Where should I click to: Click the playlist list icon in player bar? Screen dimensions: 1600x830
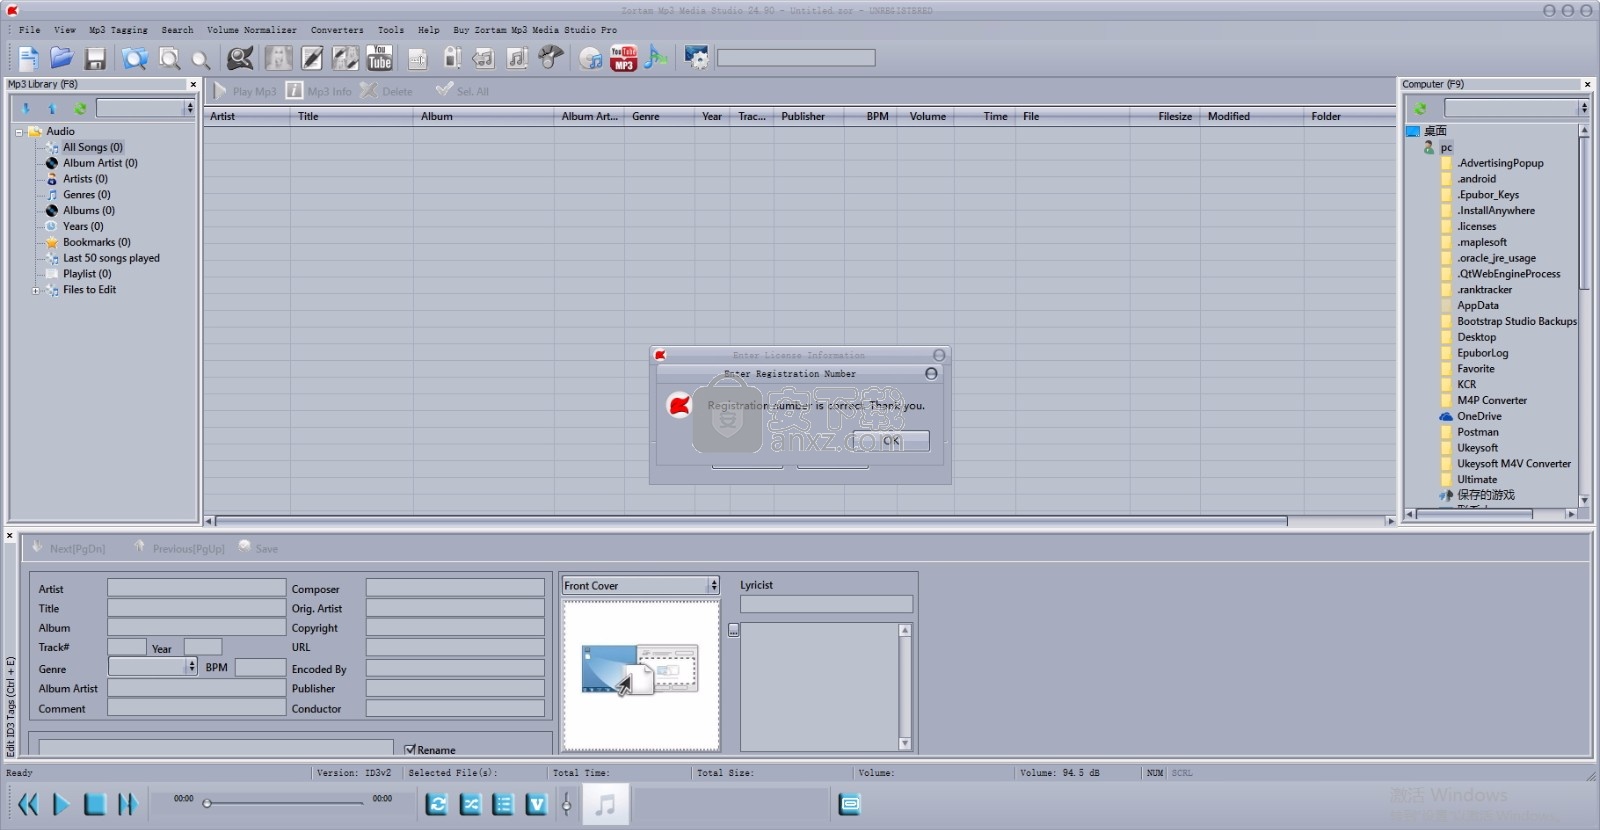(x=504, y=804)
